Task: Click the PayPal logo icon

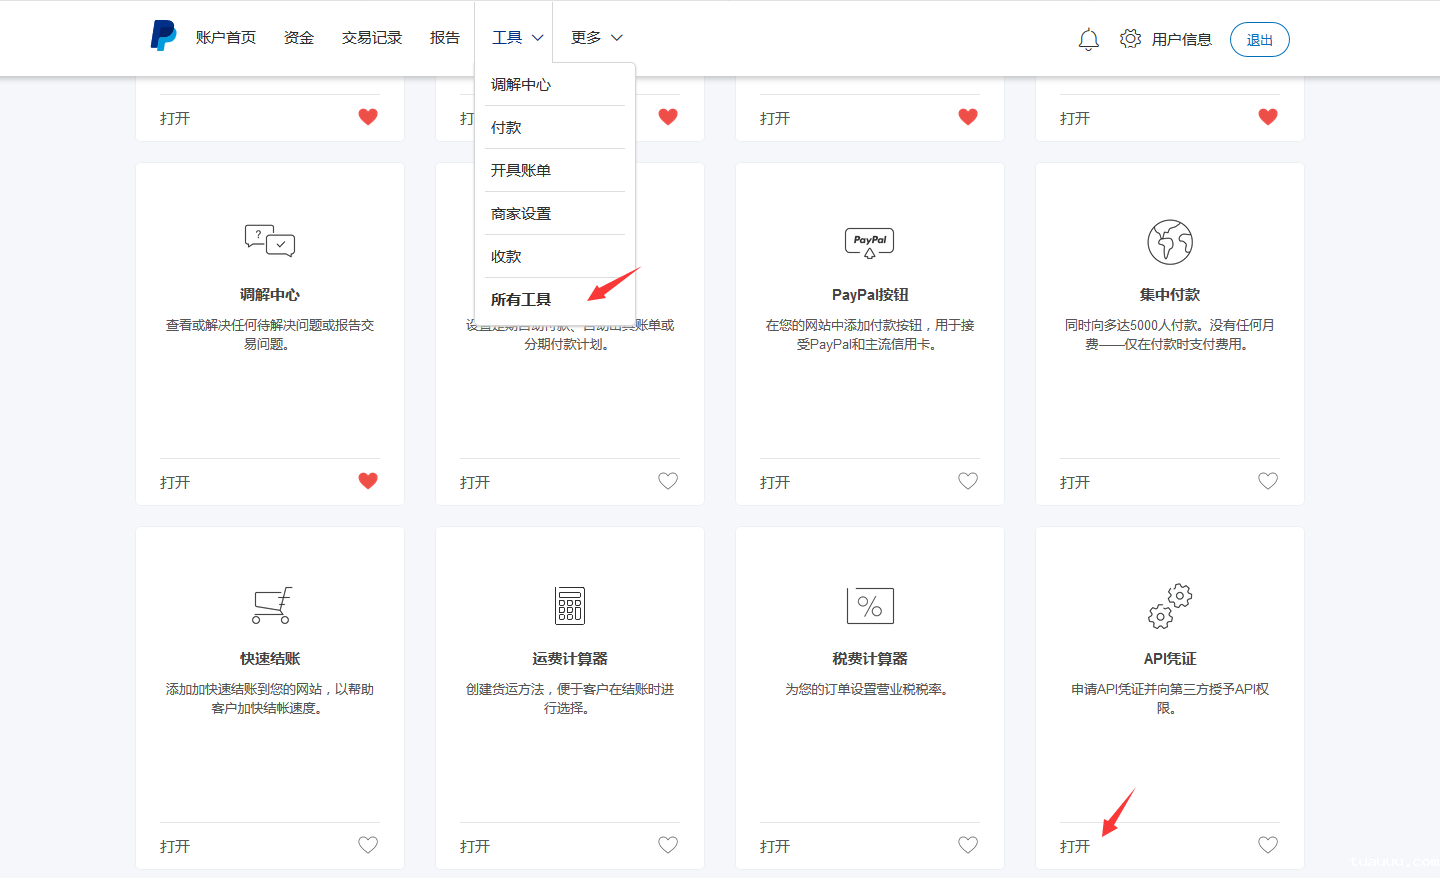Action: (163, 36)
